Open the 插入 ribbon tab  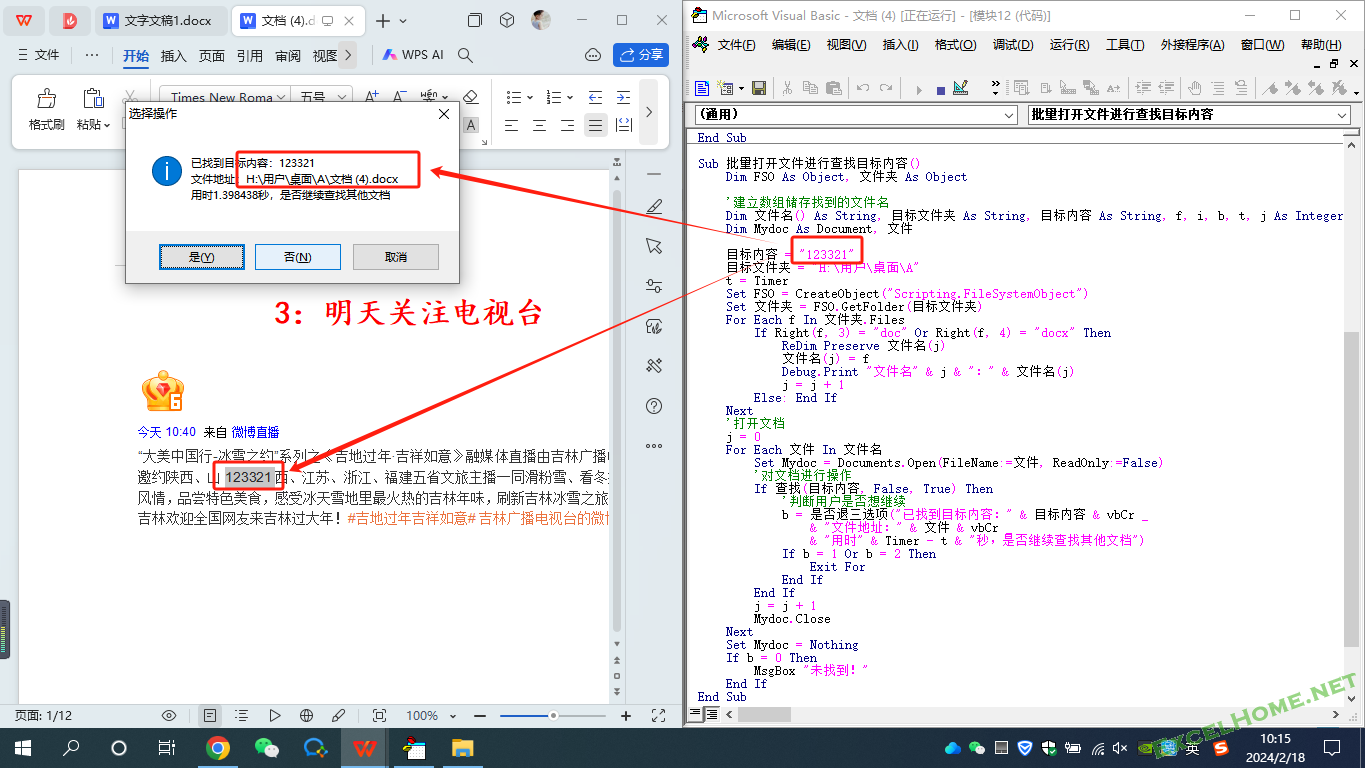tap(174, 55)
